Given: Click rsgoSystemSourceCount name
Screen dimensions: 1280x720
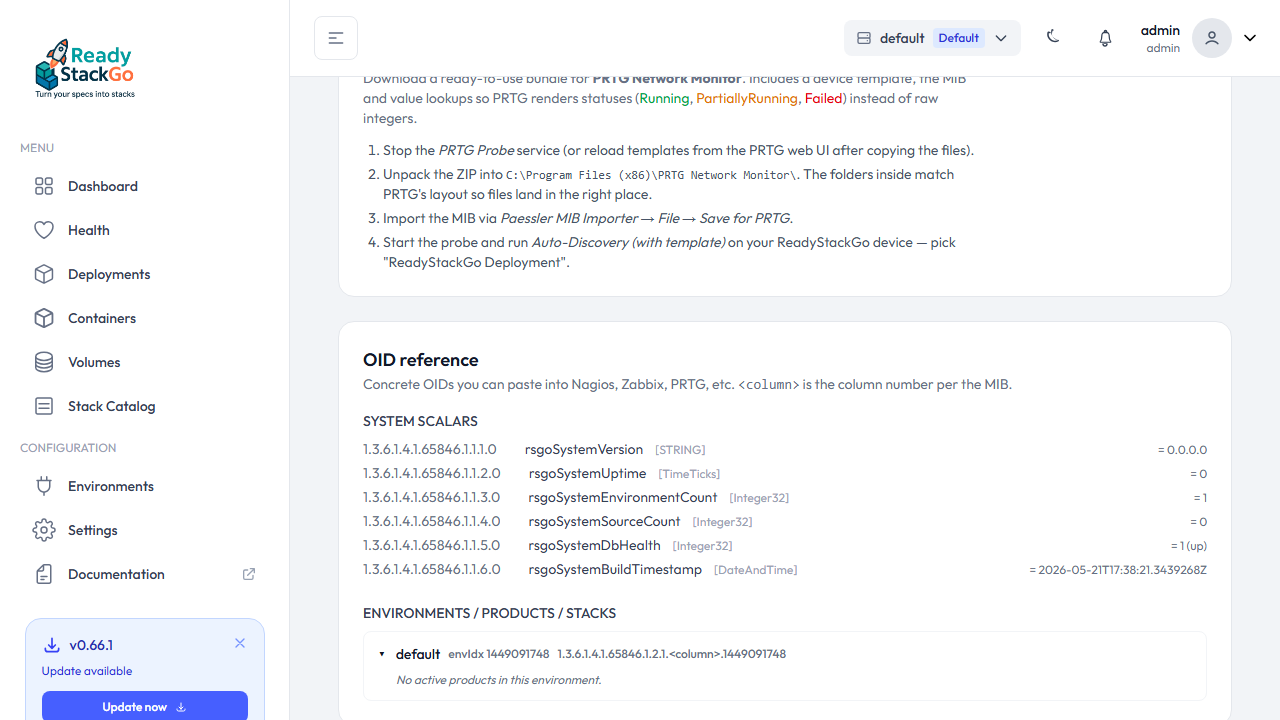Looking at the screenshot, I should tap(605, 522).
